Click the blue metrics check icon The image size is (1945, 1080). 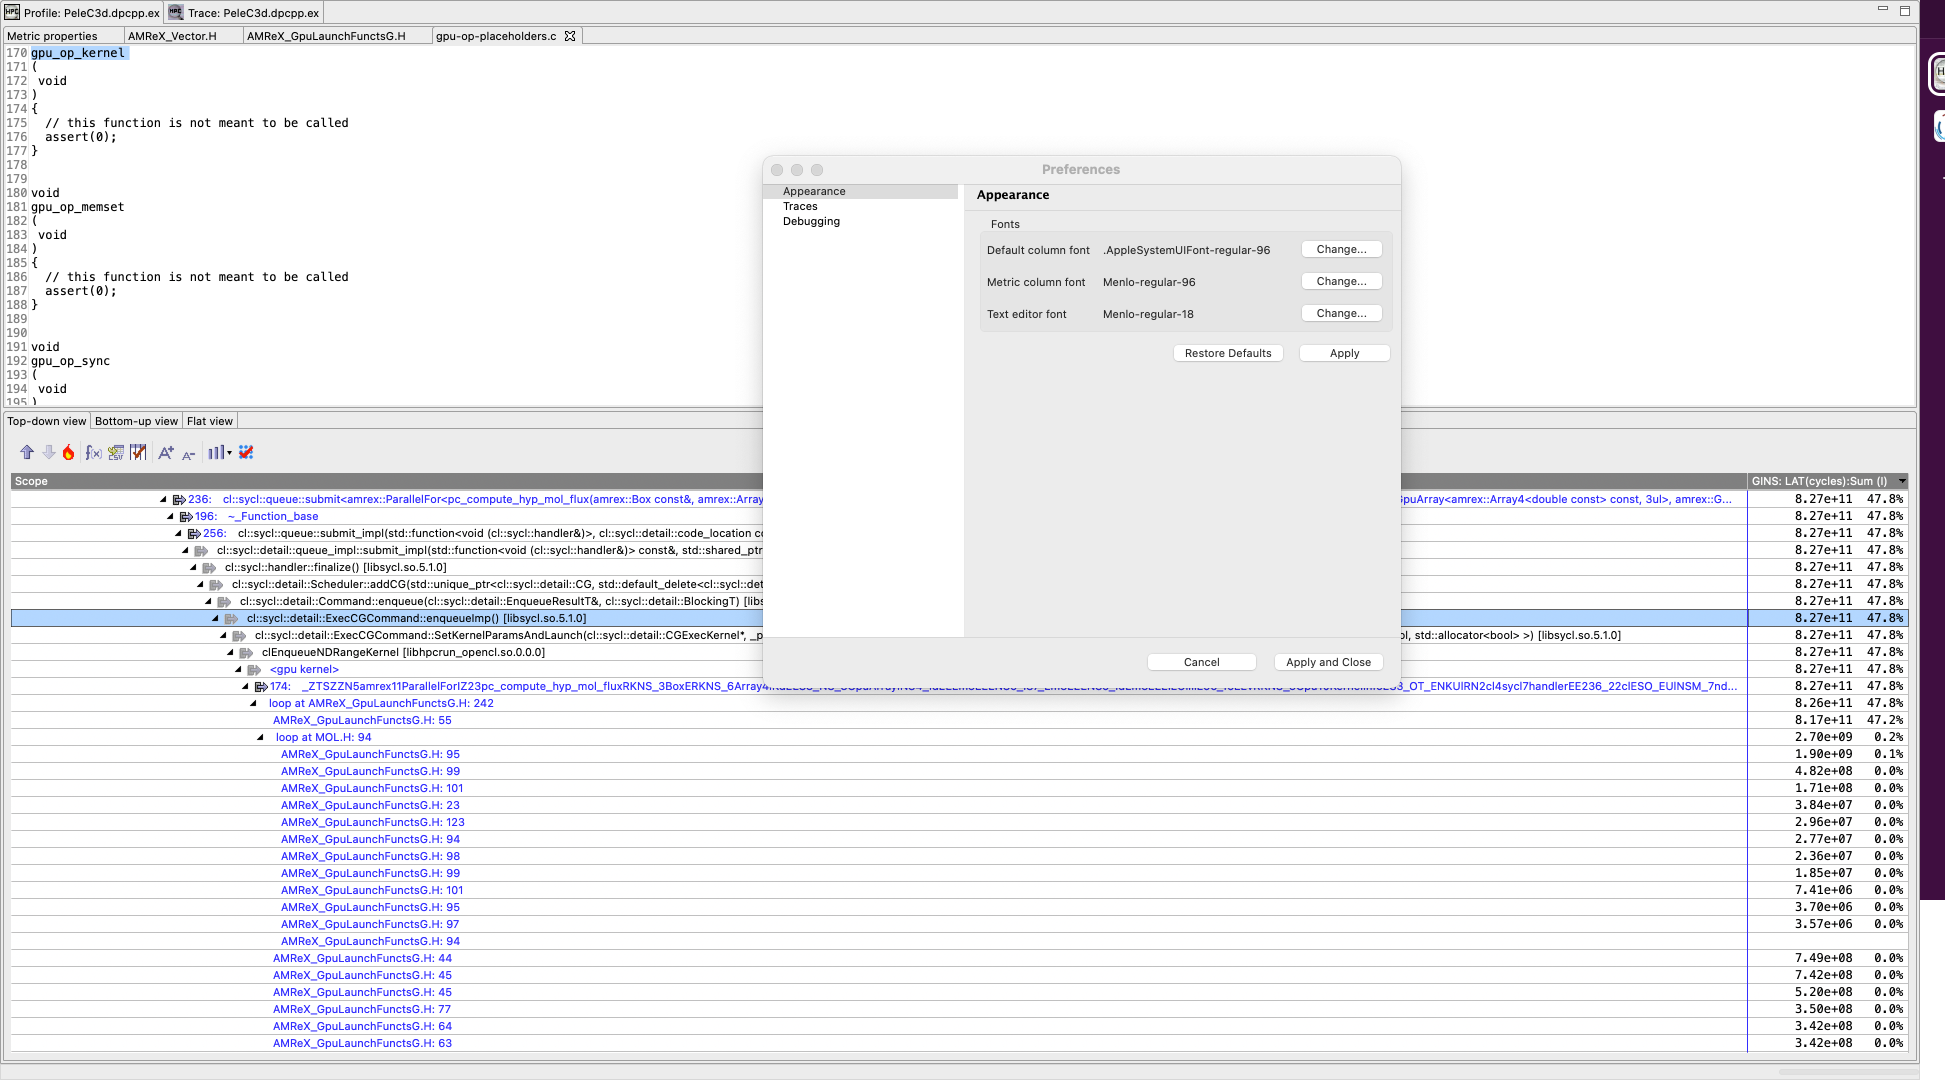pos(246,452)
